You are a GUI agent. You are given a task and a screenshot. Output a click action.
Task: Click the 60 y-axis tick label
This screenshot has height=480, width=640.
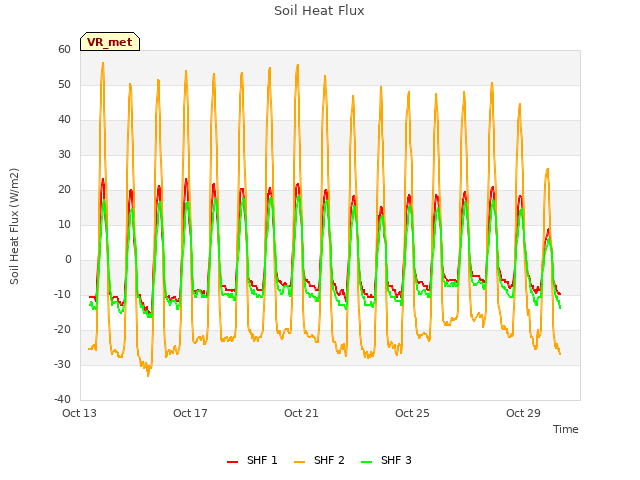(x=64, y=49)
